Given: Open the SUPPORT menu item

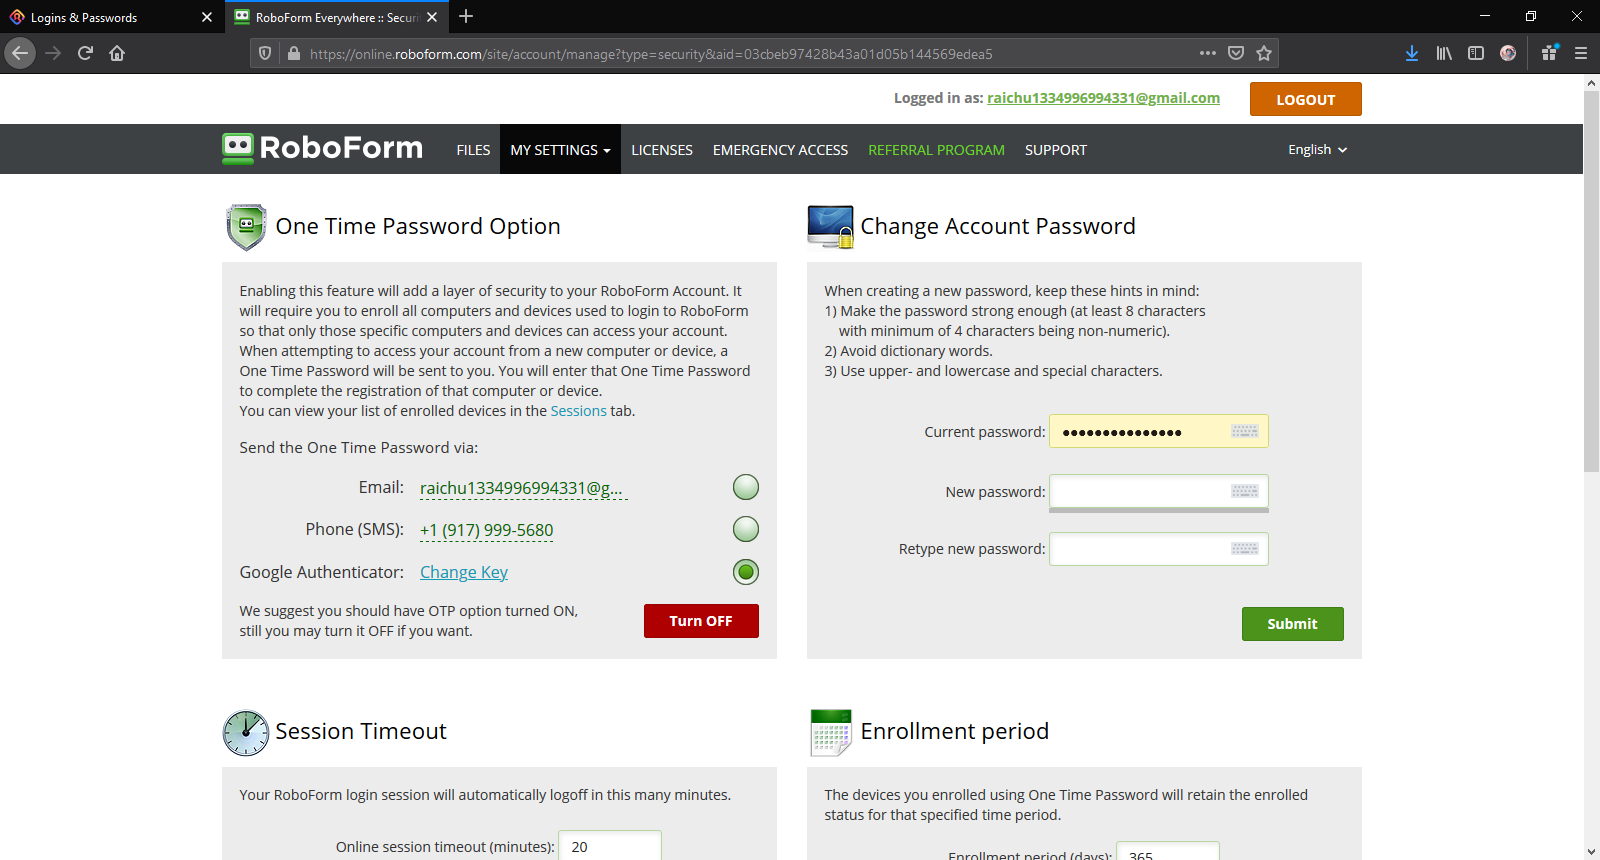Looking at the screenshot, I should pos(1055,150).
